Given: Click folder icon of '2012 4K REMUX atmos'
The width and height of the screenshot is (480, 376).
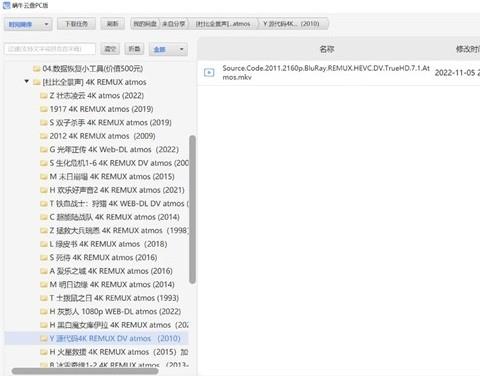Looking at the screenshot, I should [44, 136].
